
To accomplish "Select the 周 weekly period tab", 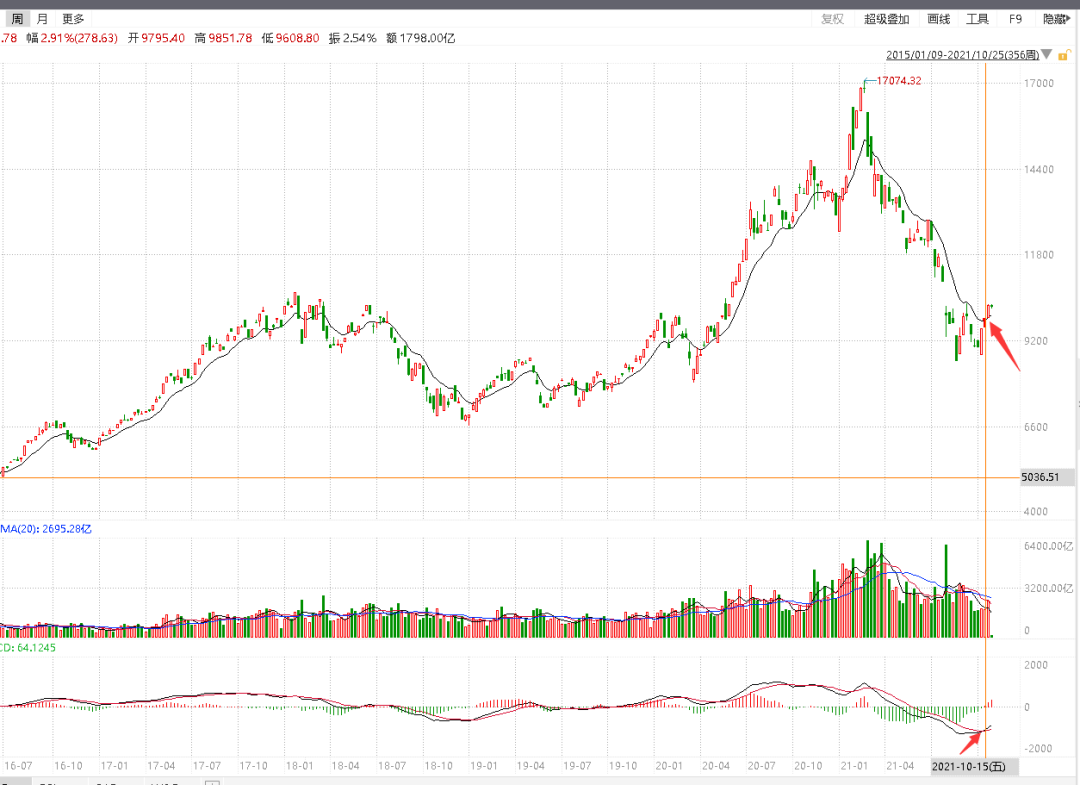I will pos(17,19).
